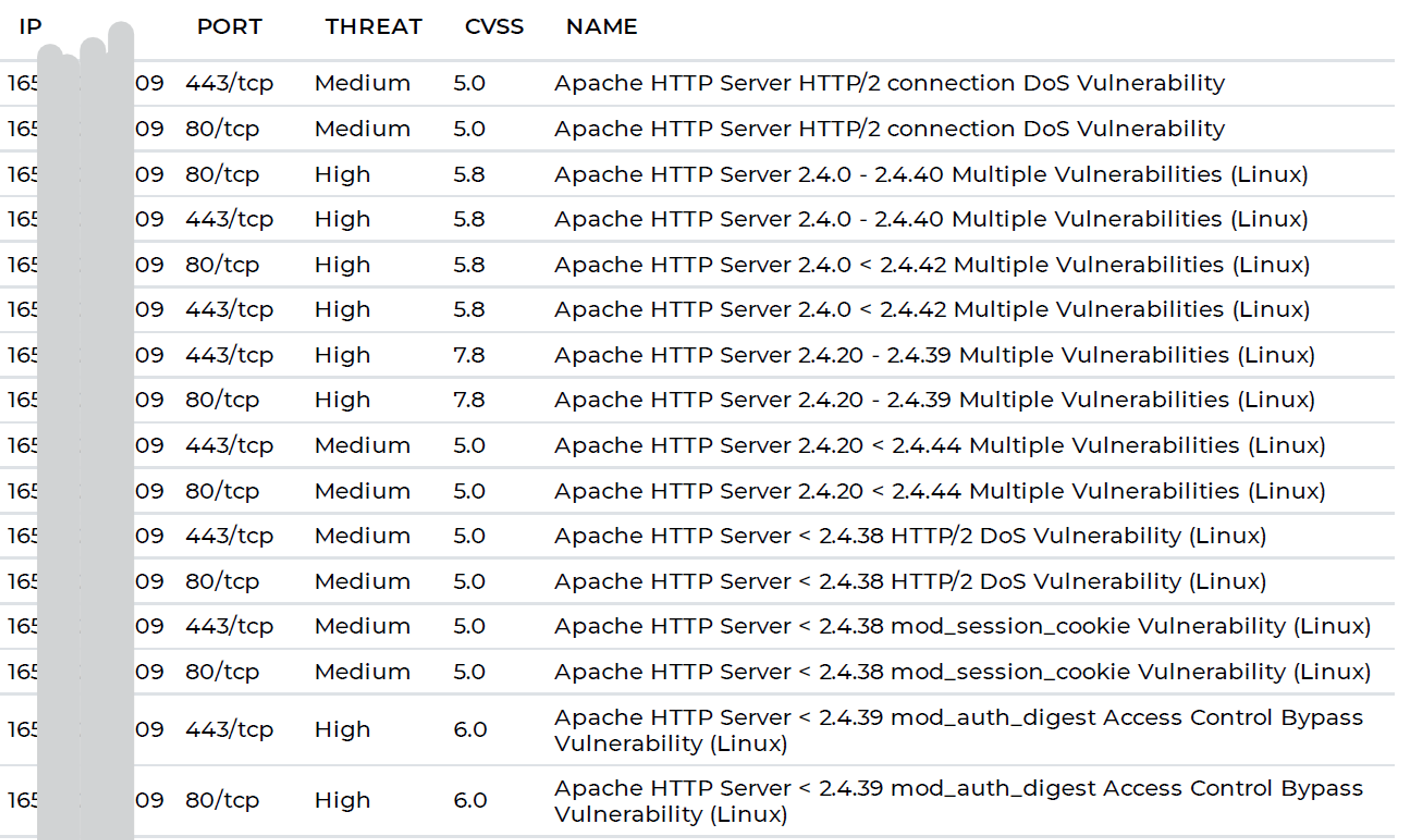Select 2.4.20 - 2.4.39 Multiple Vulnerabilities name, 80/tcp row
The width and height of the screenshot is (1415, 840).
tap(934, 401)
